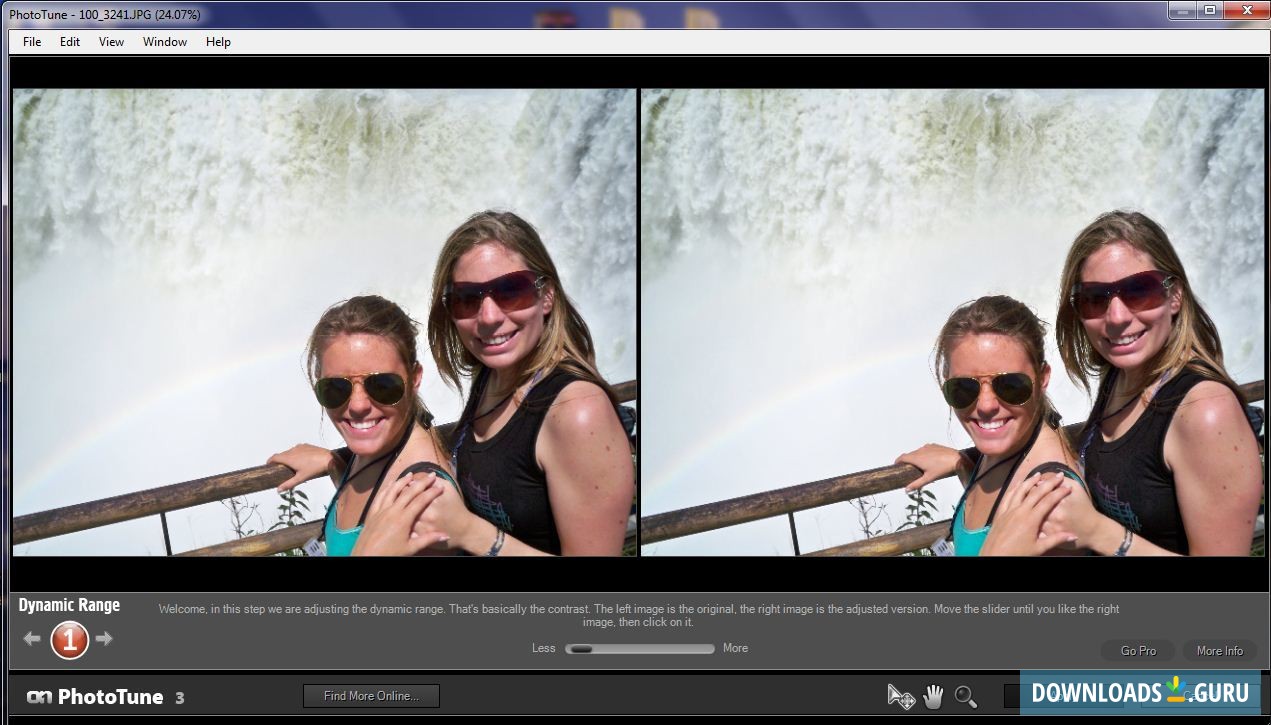Go to the next step arrow
Viewport: 1271px width, 725px height.
click(x=104, y=639)
